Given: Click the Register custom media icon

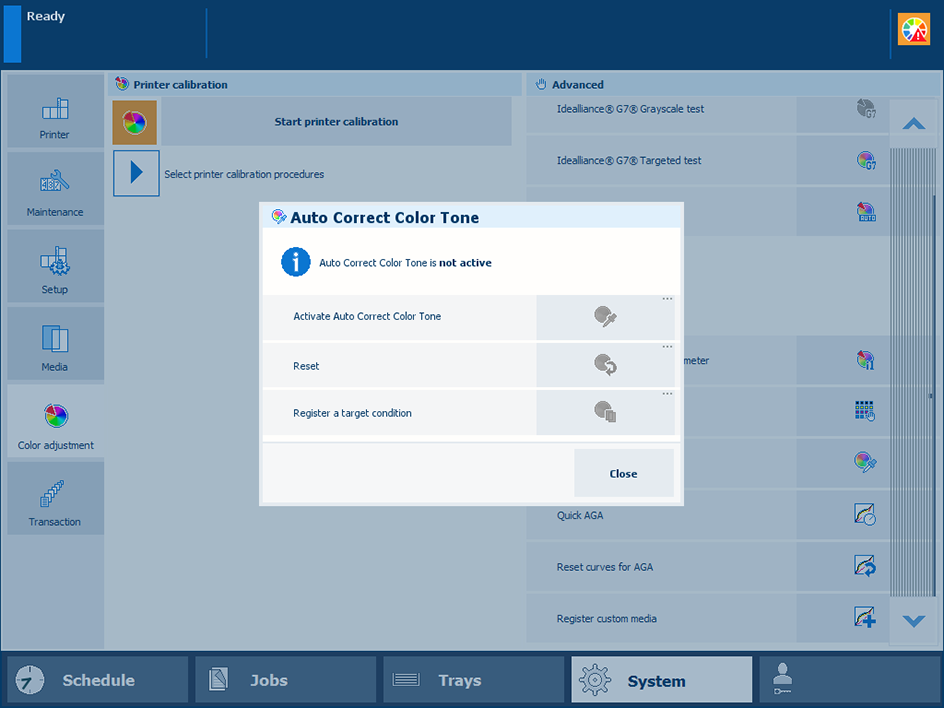Looking at the screenshot, I should (866, 618).
